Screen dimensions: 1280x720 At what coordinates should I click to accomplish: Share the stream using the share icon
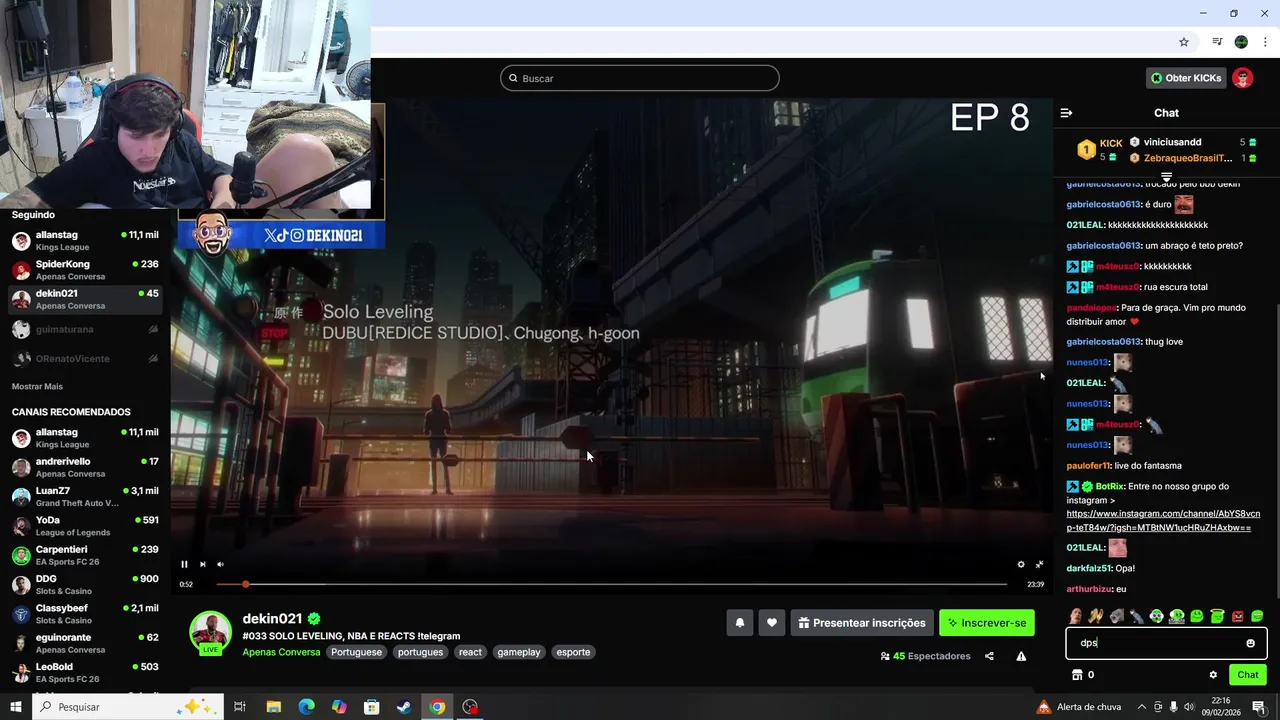(x=989, y=656)
